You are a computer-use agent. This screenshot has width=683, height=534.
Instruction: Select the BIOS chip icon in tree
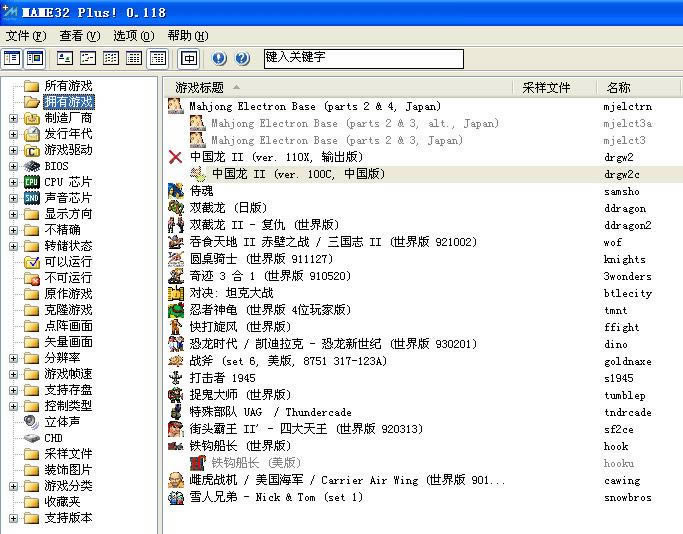point(32,166)
